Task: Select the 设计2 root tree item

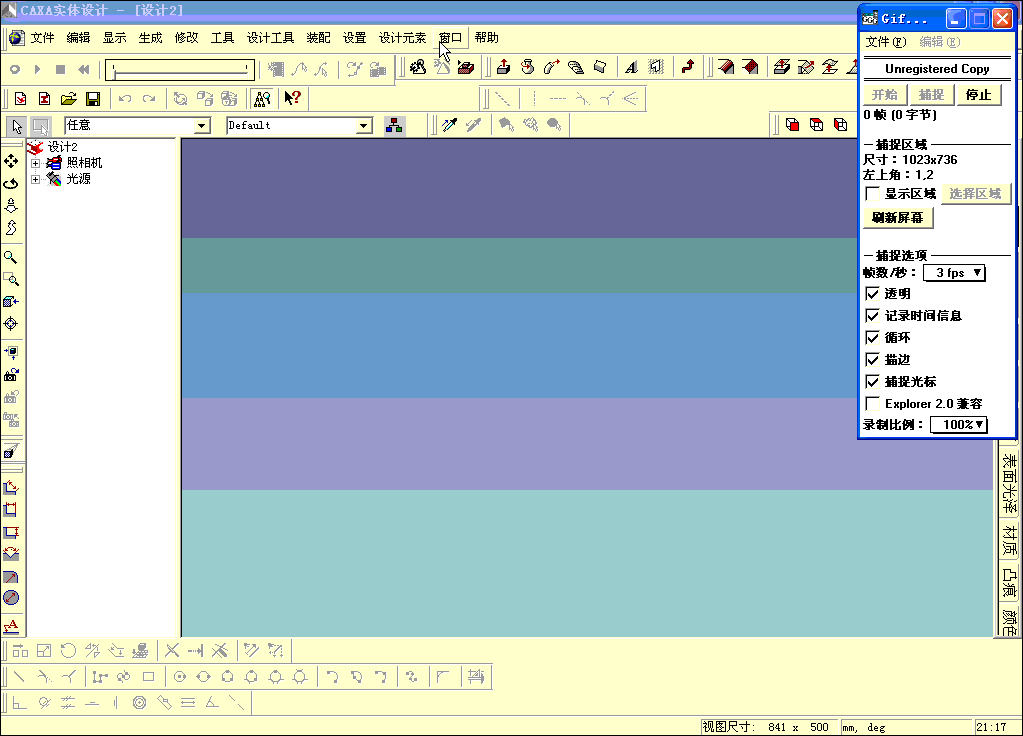Action: click(x=63, y=147)
